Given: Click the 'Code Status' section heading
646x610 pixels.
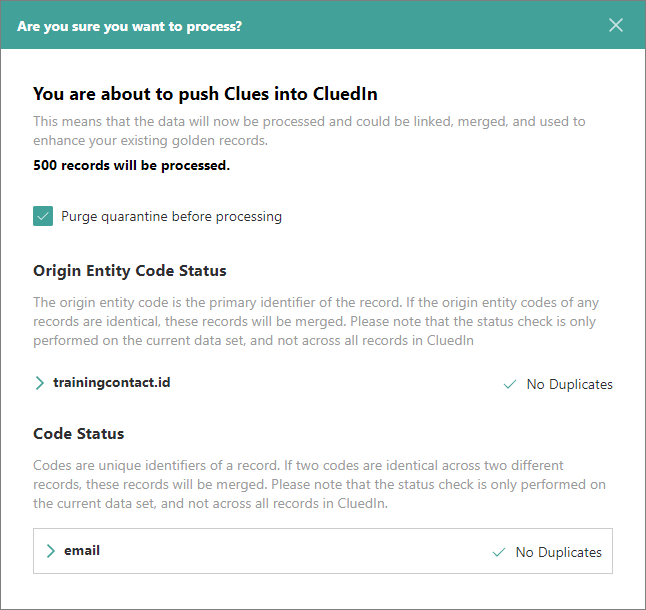Looking at the screenshot, I should (x=79, y=435).
